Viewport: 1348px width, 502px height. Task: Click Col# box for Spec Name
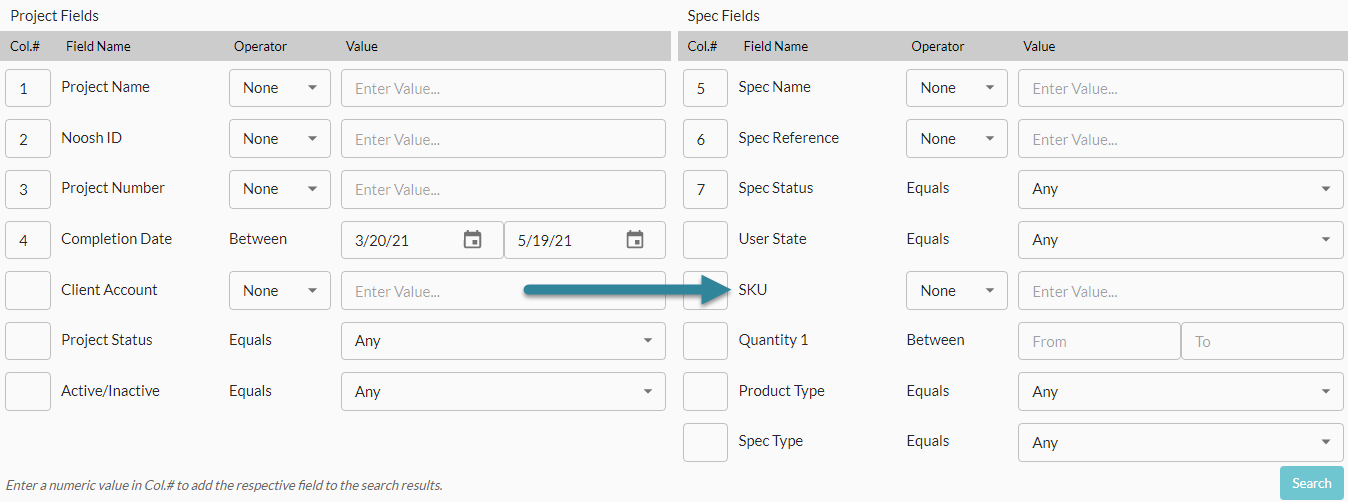click(705, 88)
